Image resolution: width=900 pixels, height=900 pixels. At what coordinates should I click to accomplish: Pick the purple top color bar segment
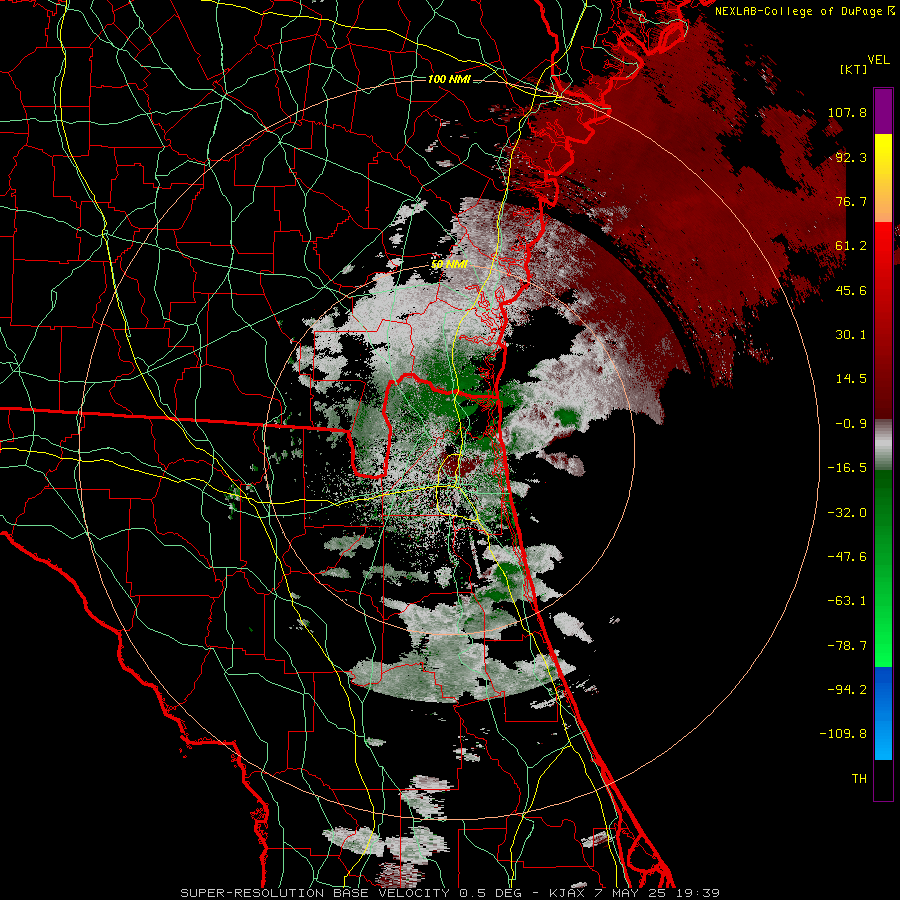pos(883,111)
